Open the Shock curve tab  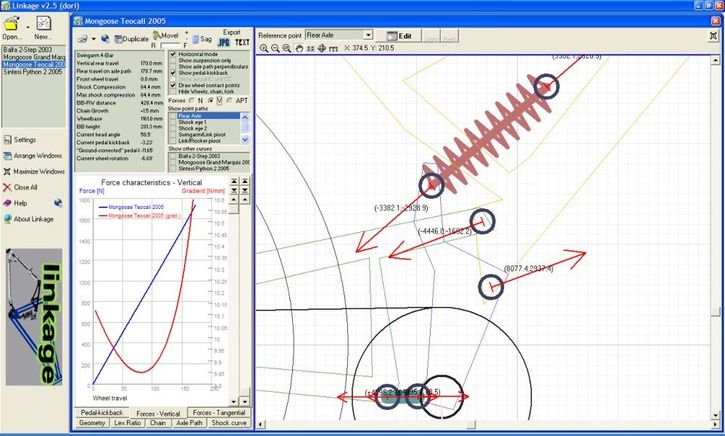pos(229,423)
